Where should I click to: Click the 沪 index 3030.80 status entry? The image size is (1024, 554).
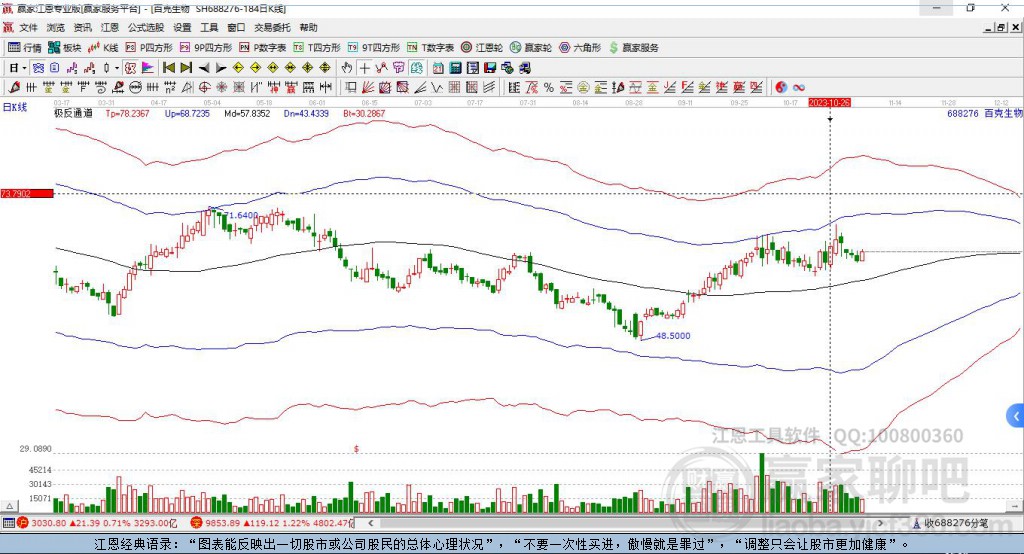click(x=97, y=523)
